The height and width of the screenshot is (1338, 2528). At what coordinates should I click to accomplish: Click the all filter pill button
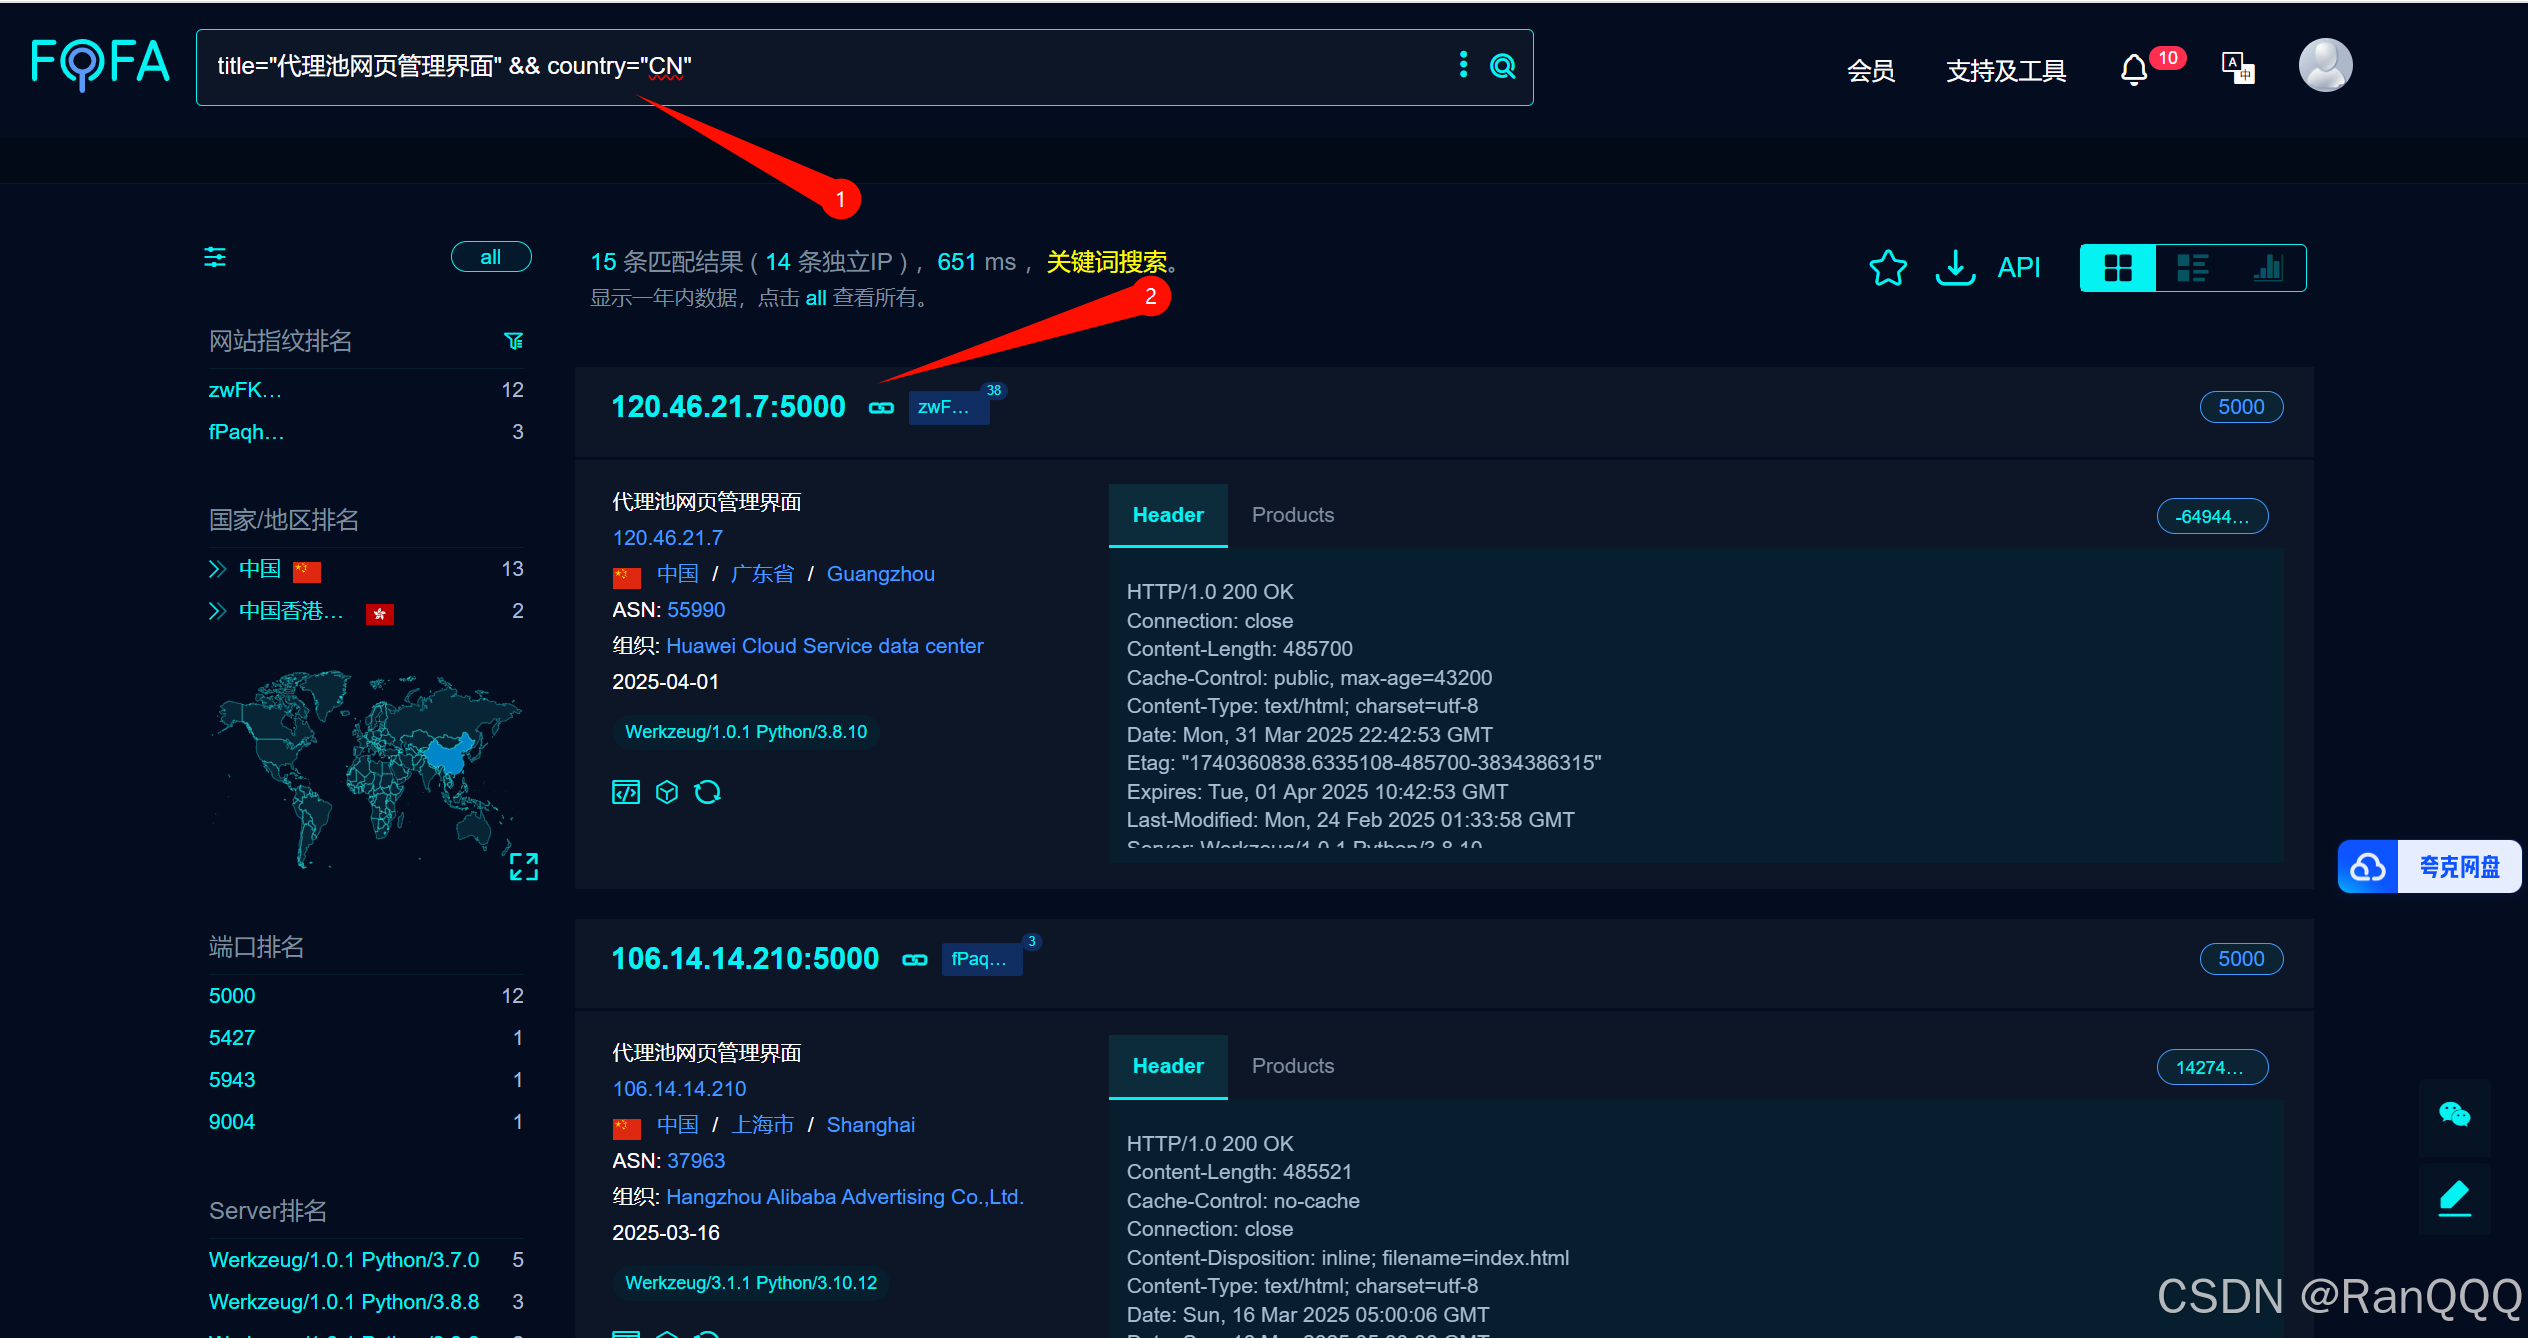(490, 257)
